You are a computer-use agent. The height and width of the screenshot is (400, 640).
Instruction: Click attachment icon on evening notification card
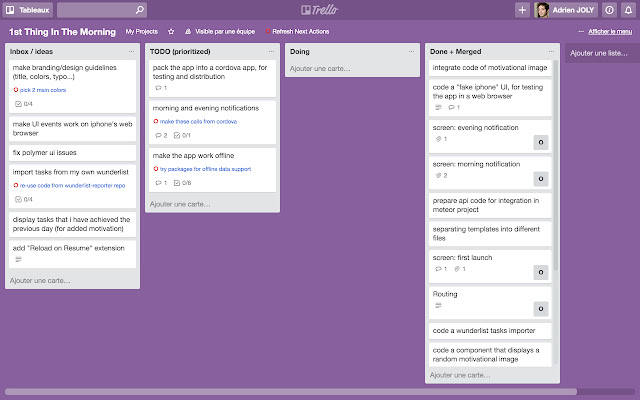[438, 139]
